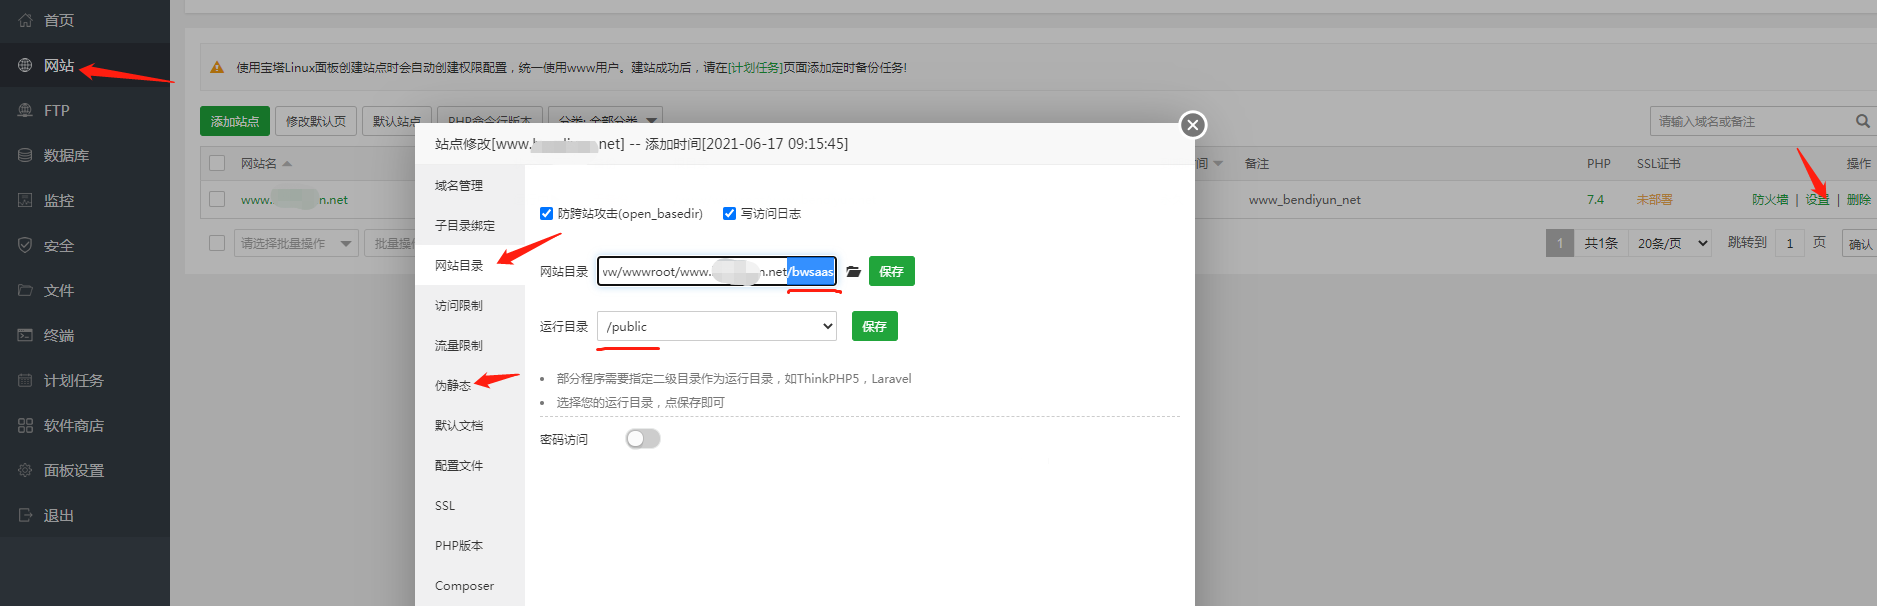Click the gear icon beside 面板设置
The height and width of the screenshot is (606, 1877).
coord(25,470)
